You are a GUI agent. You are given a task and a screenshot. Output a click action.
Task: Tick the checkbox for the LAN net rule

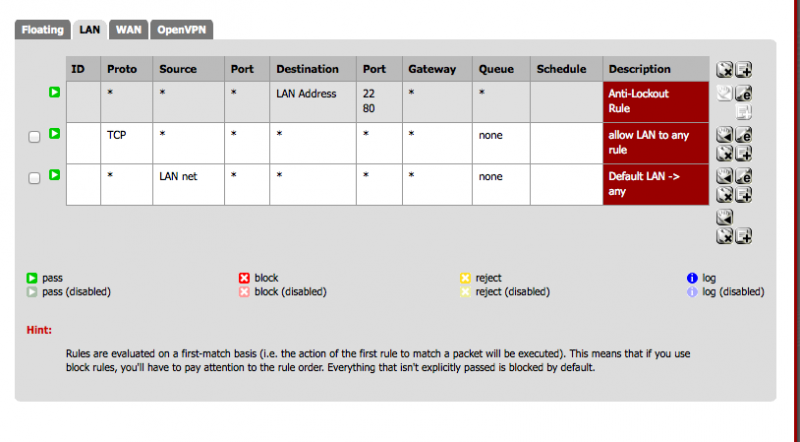34,177
